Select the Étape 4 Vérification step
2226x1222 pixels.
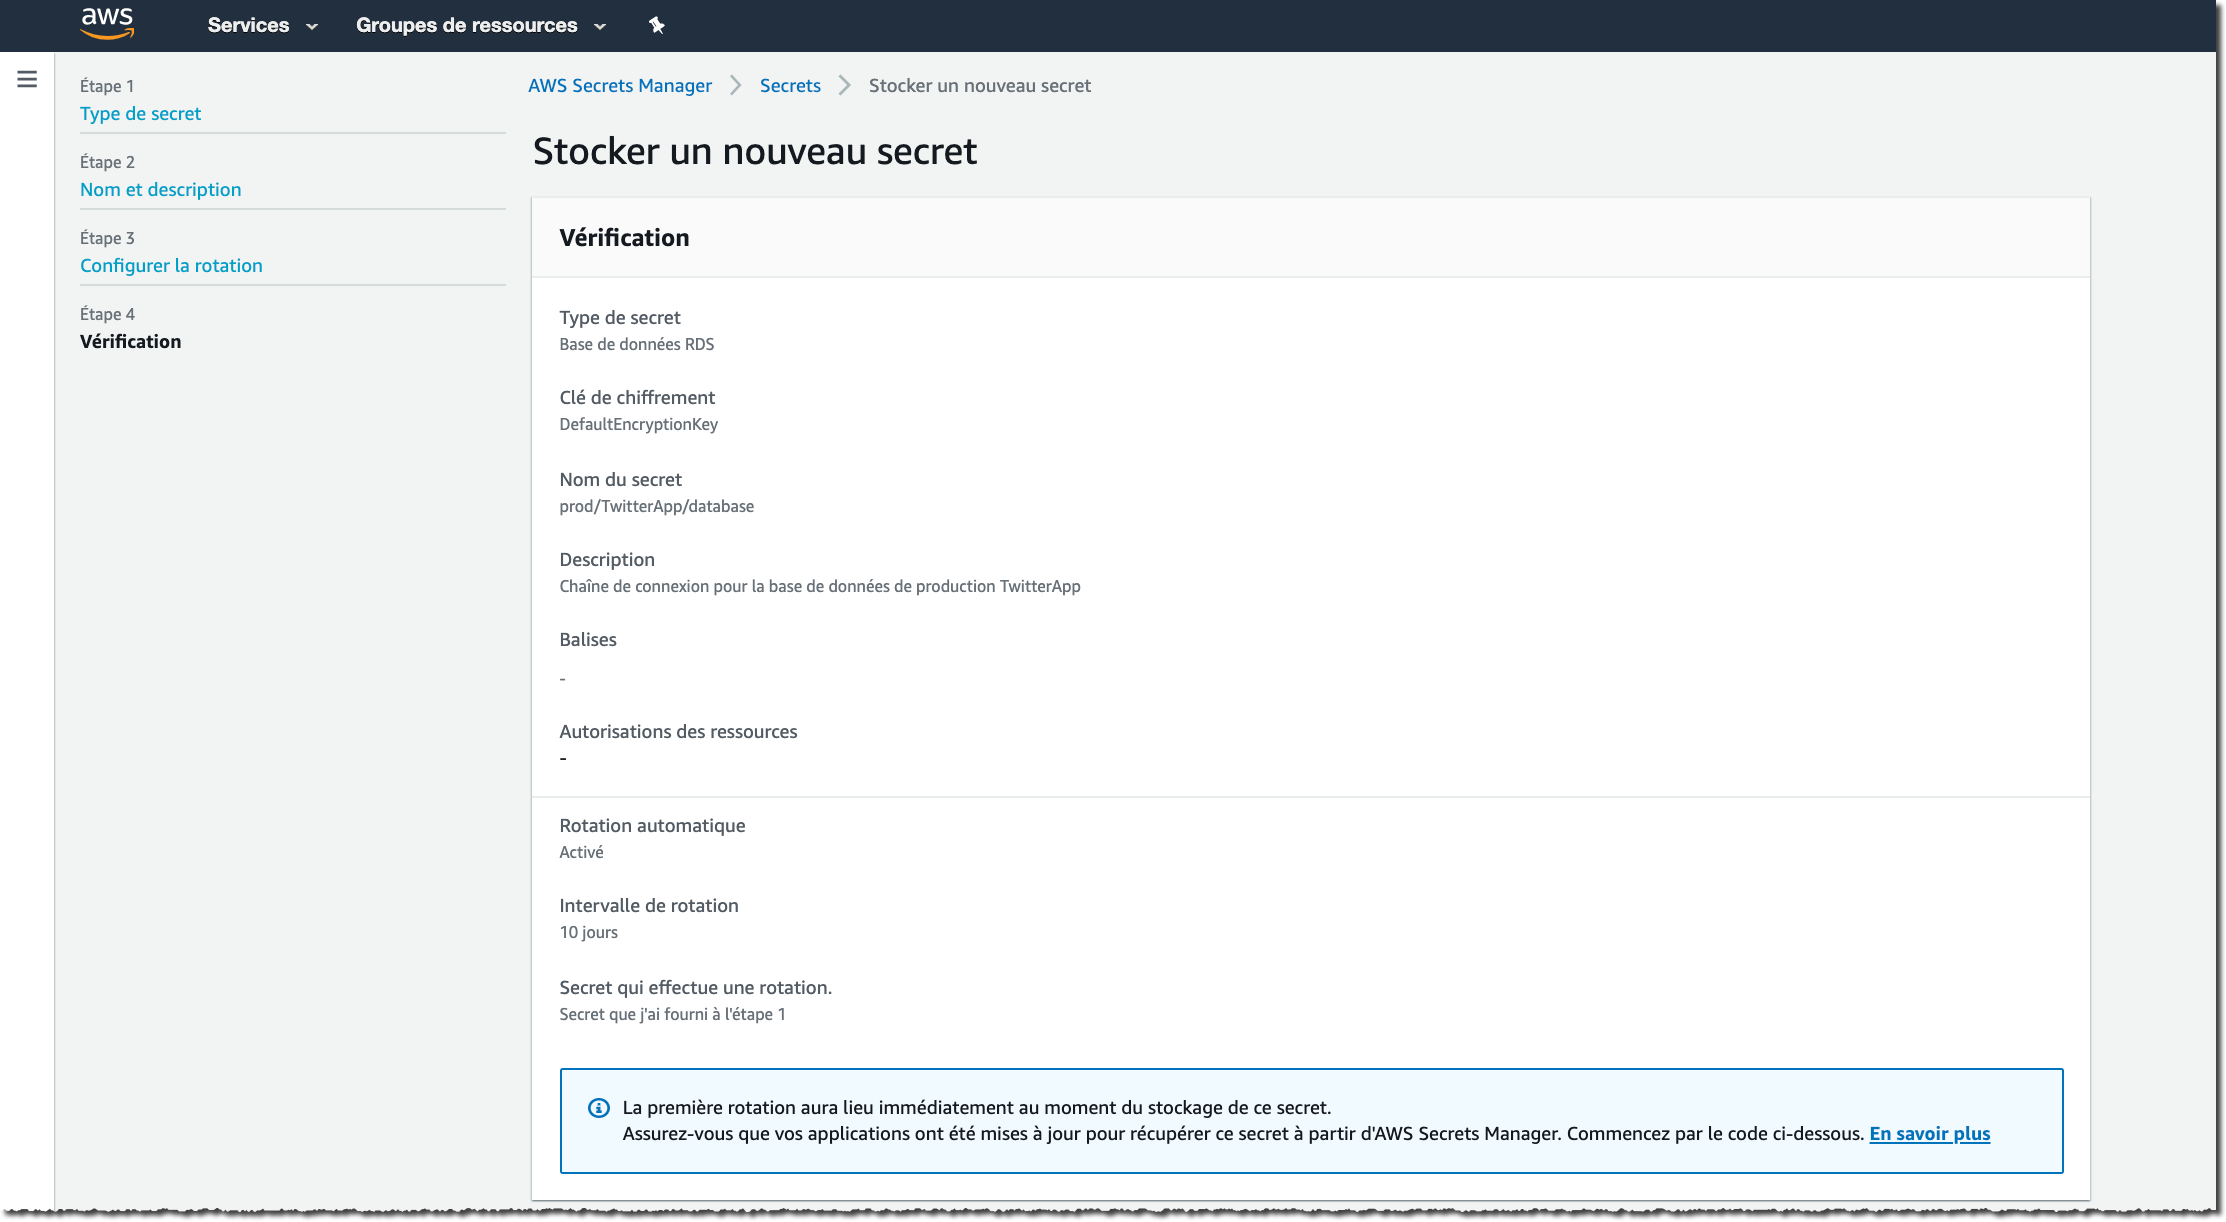(x=130, y=342)
